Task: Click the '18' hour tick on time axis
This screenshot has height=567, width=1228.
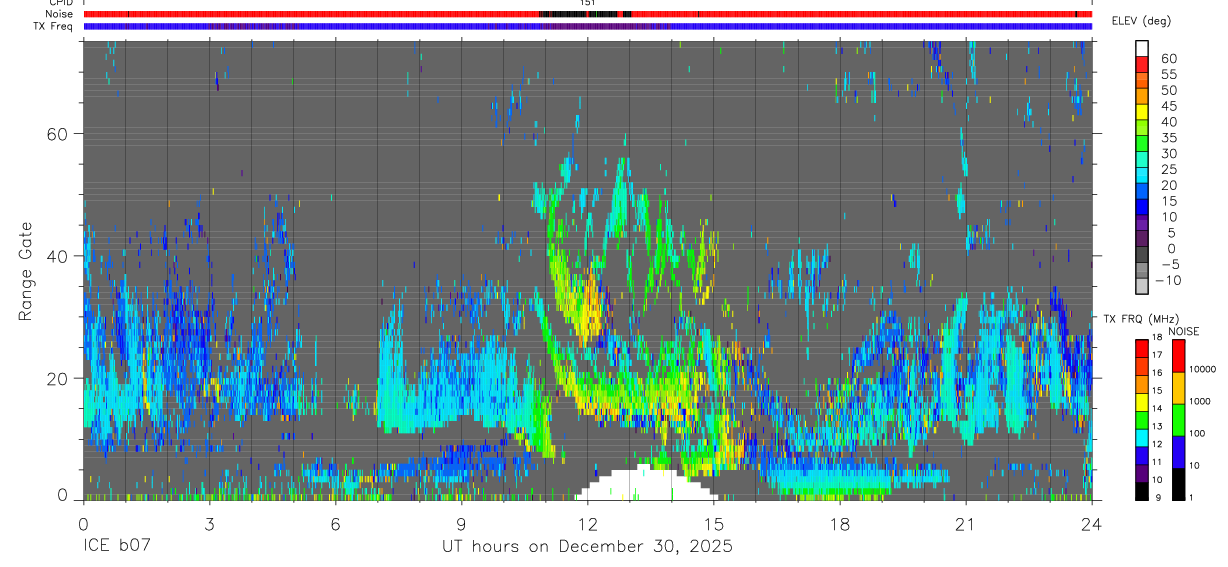Action: 839,523
